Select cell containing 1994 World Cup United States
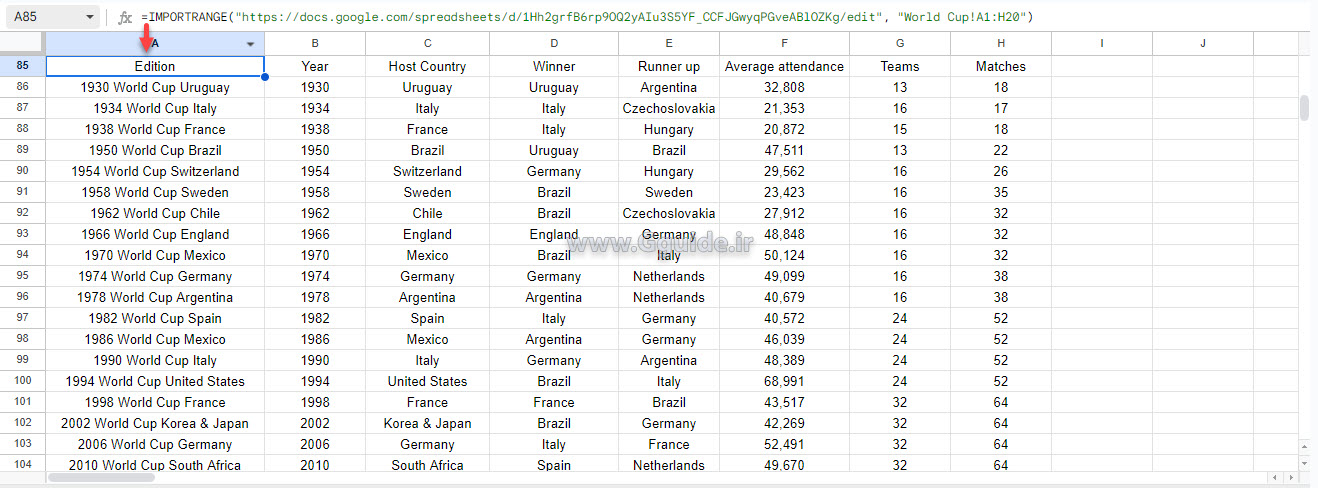The height and width of the screenshot is (488, 1318). pyautogui.click(x=155, y=381)
